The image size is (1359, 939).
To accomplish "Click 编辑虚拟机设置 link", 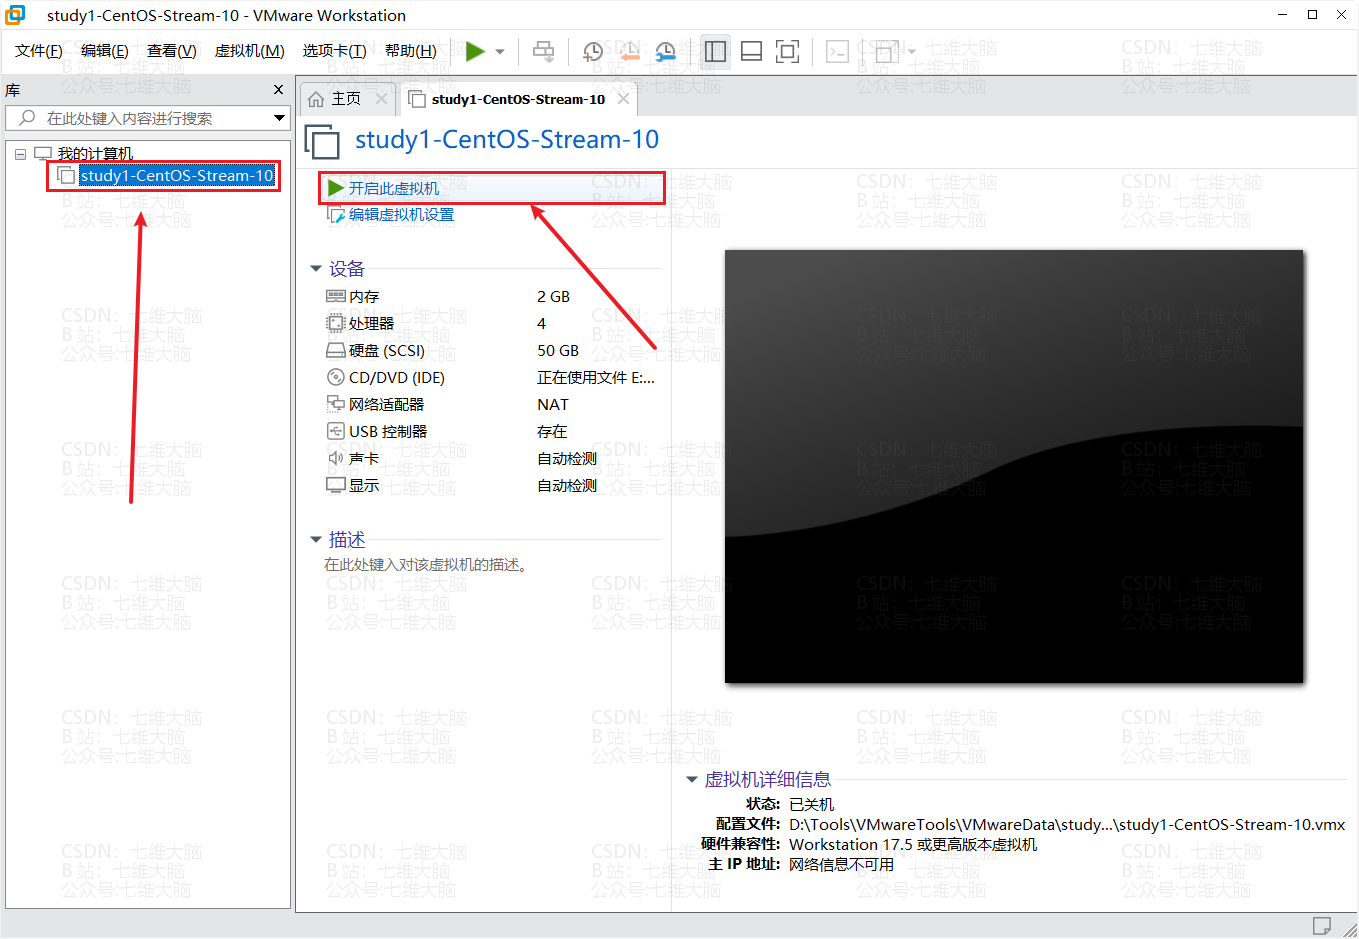I will 401,215.
